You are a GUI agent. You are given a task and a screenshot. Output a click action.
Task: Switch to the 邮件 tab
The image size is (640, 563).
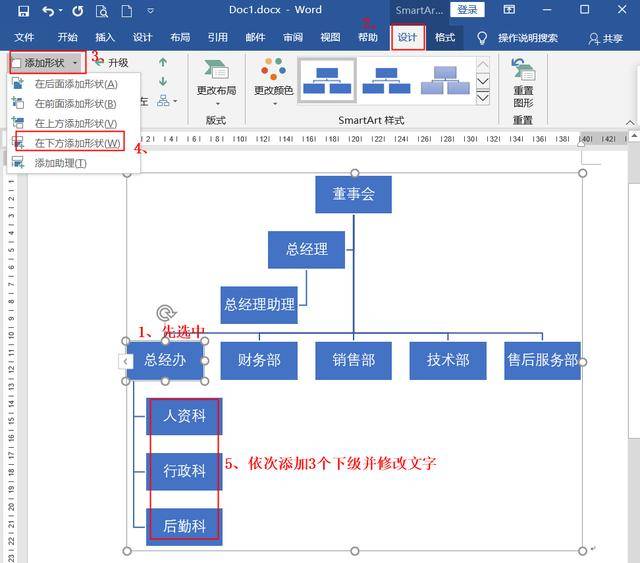pyautogui.click(x=255, y=38)
